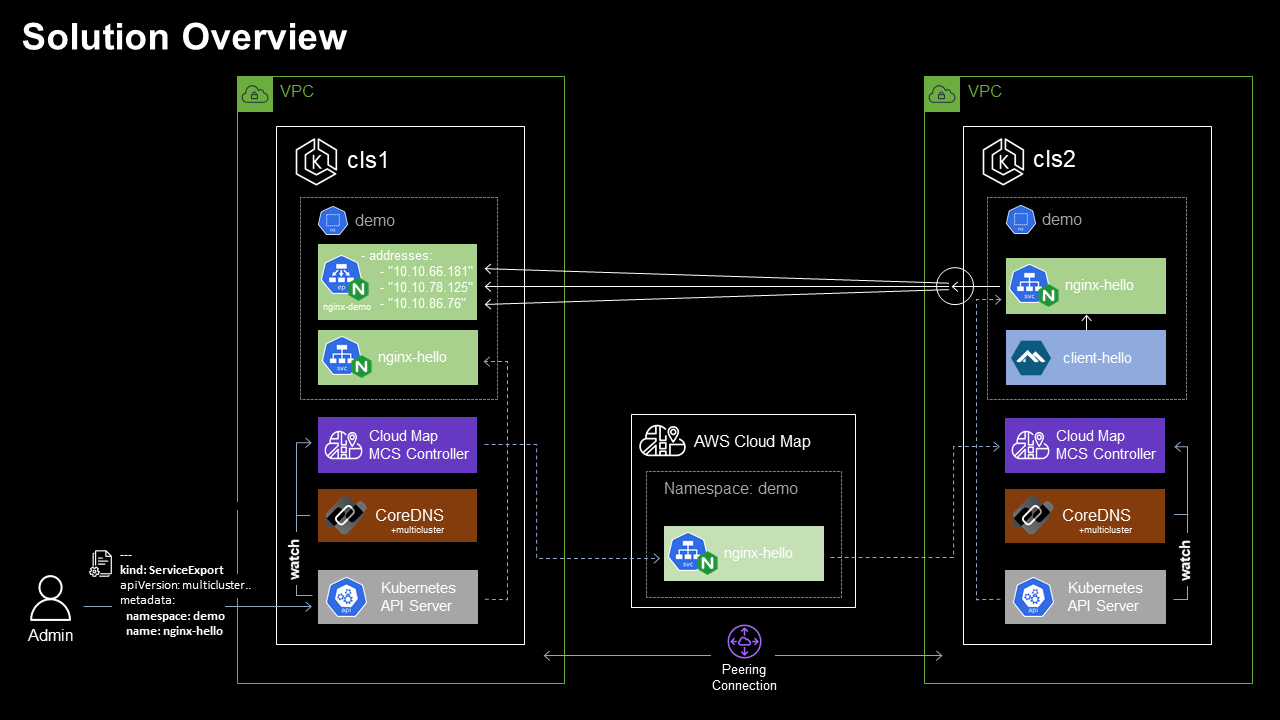Click the client-hello label
The width and height of the screenshot is (1280, 720).
[1097, 357]
